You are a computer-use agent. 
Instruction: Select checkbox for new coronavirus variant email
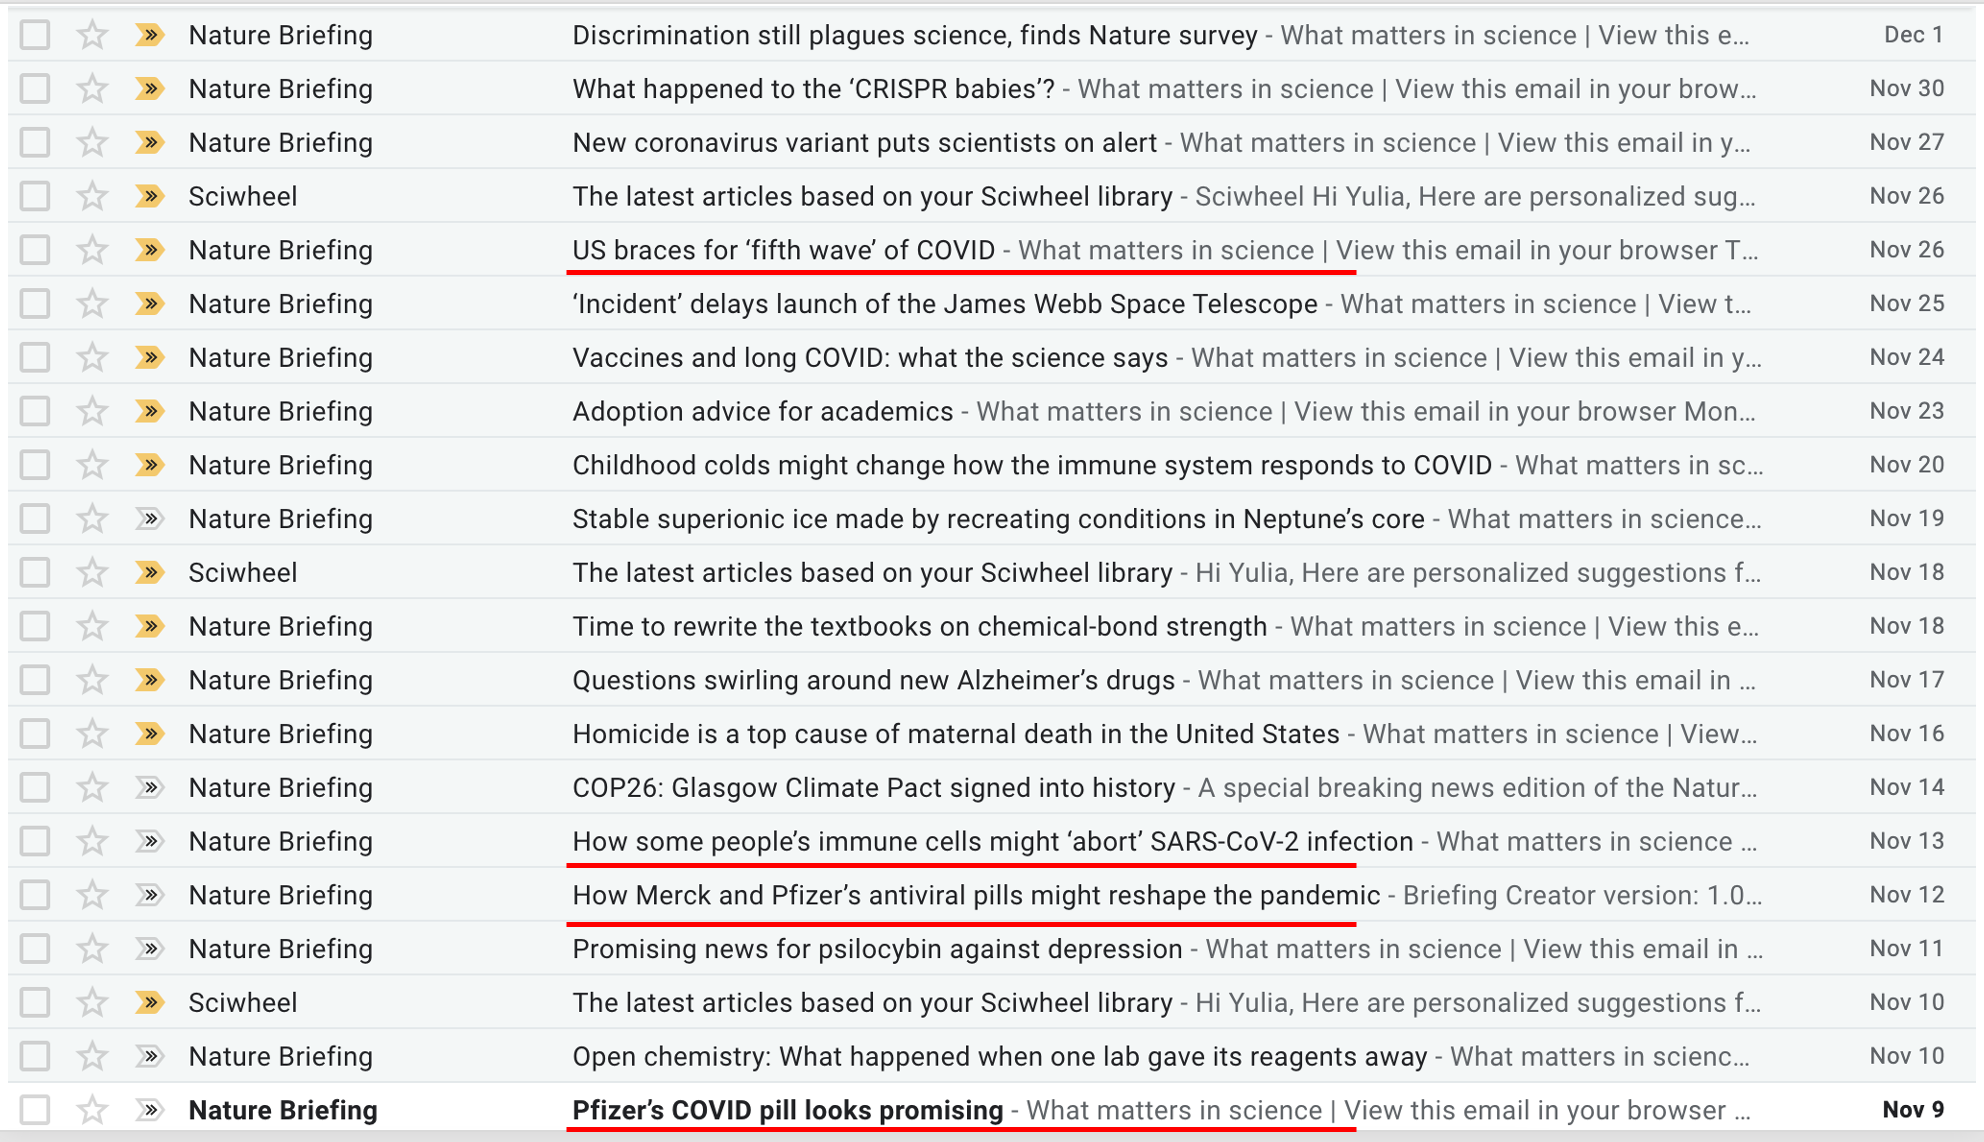coord(35,143)
